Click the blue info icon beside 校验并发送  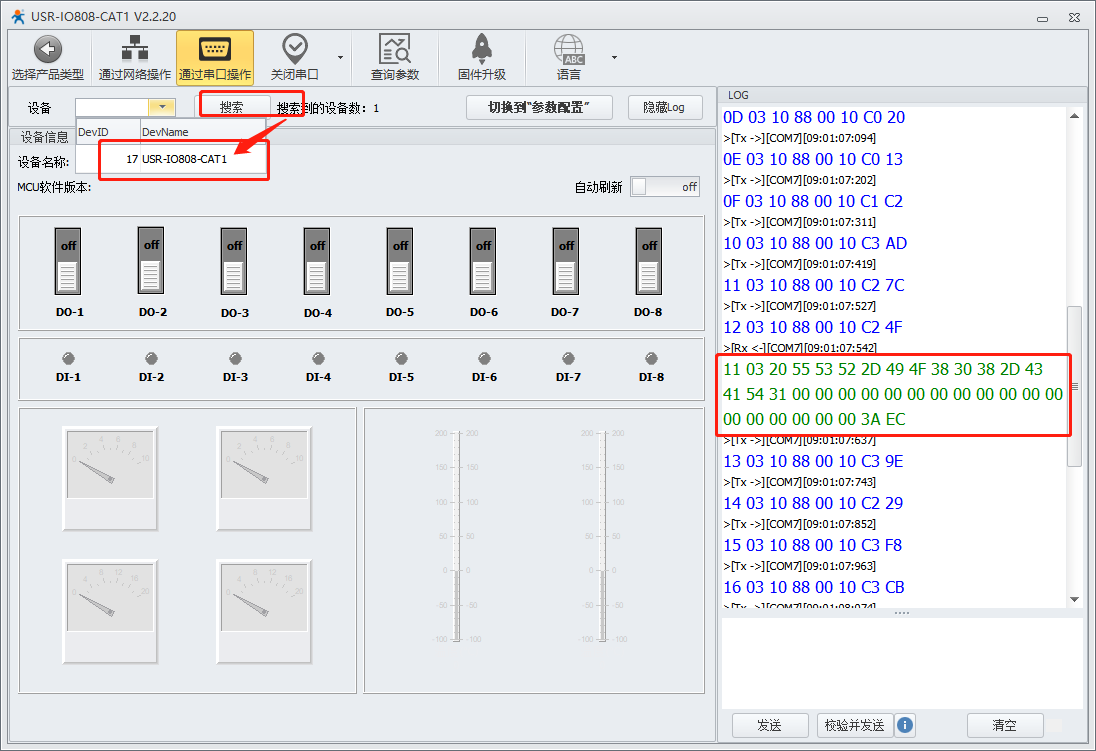(x=904, y=725)
